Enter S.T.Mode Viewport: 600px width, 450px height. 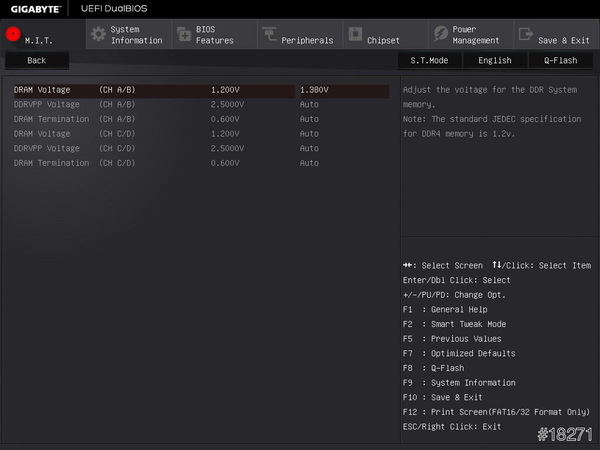tap(429, 60)
